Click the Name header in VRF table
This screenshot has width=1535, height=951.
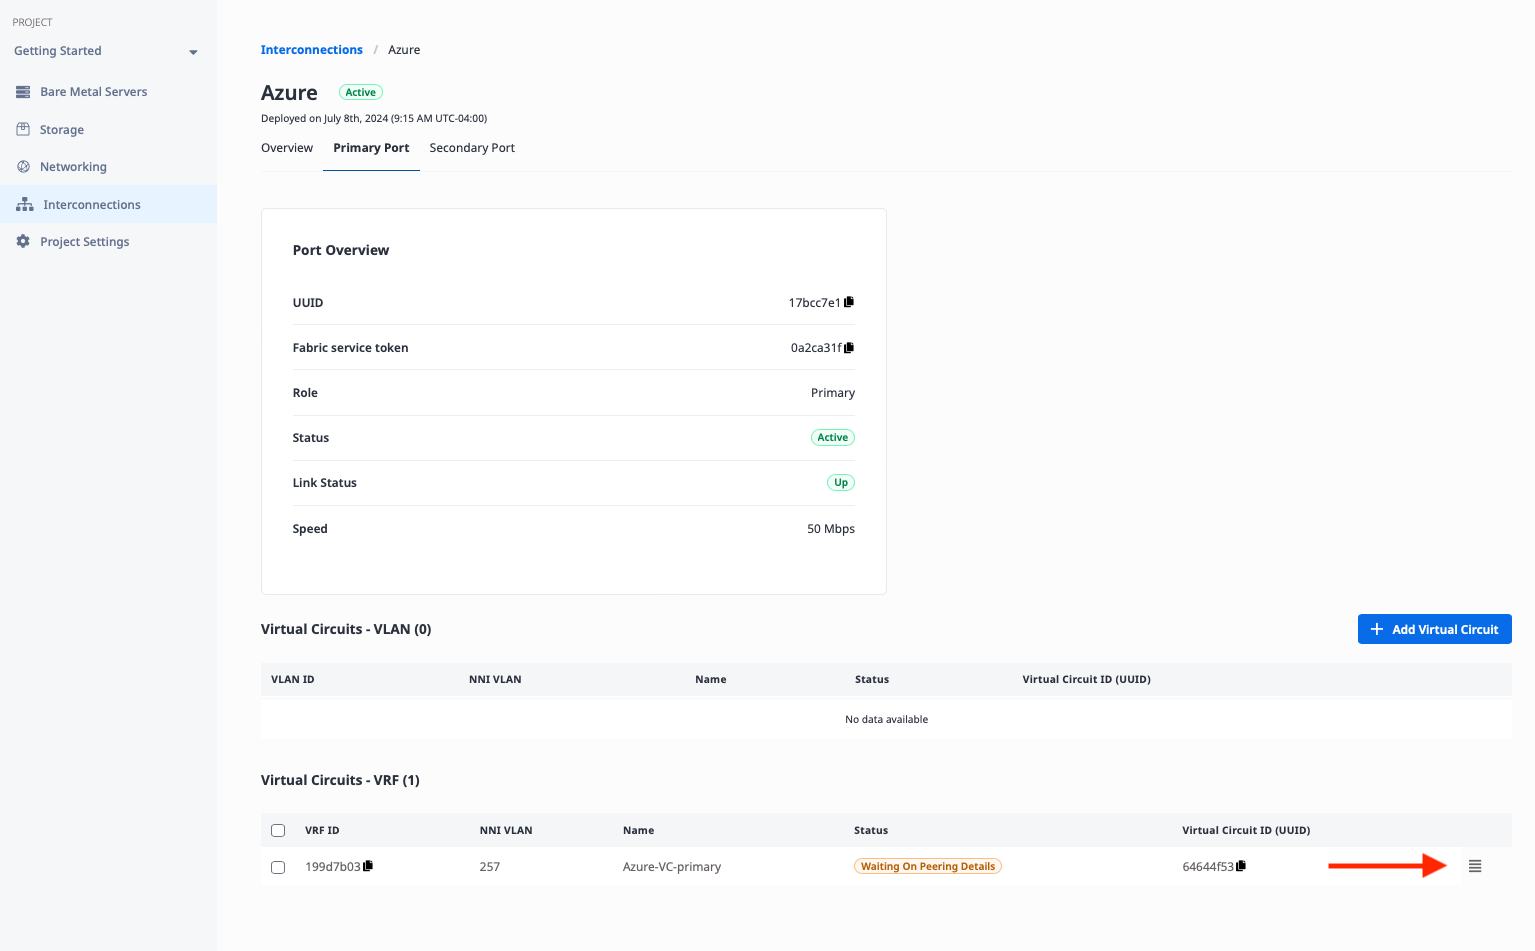click(638, 830)
